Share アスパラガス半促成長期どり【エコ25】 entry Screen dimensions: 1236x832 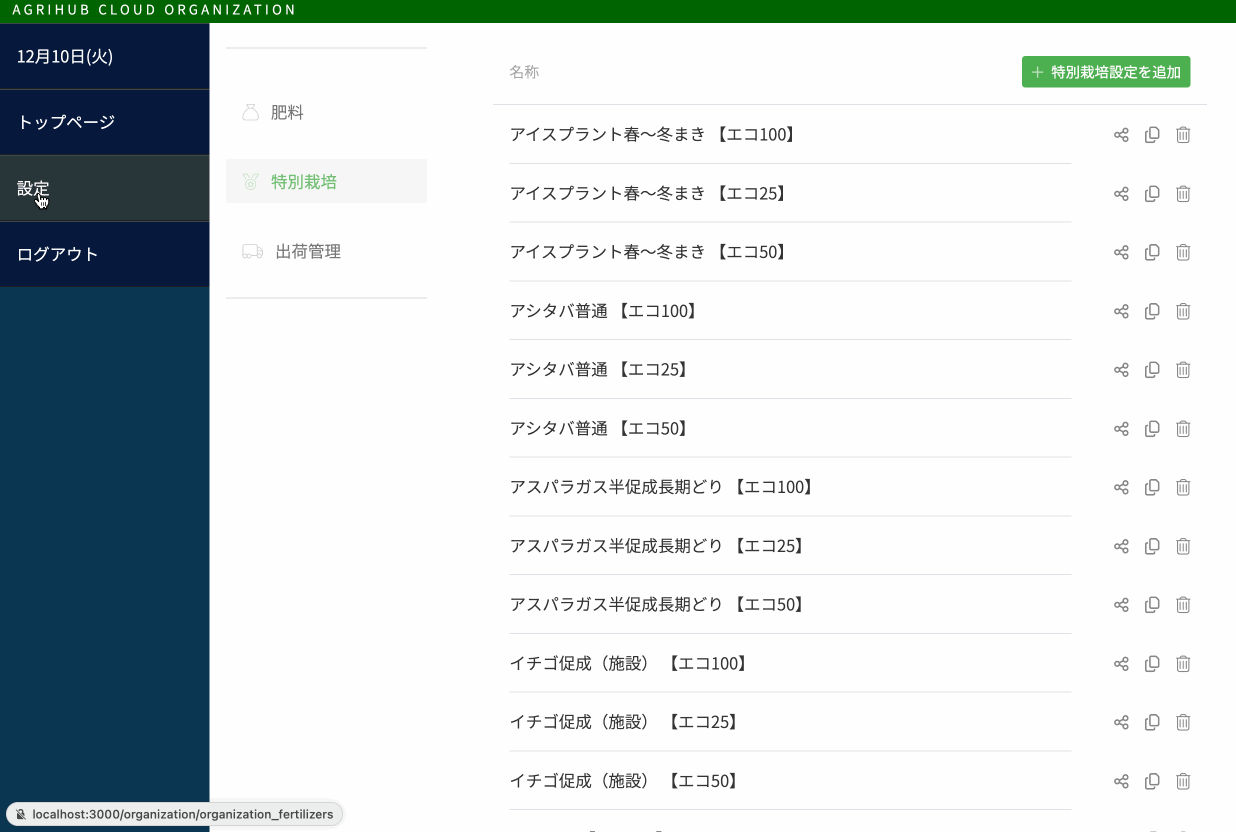pos(1121,547)
